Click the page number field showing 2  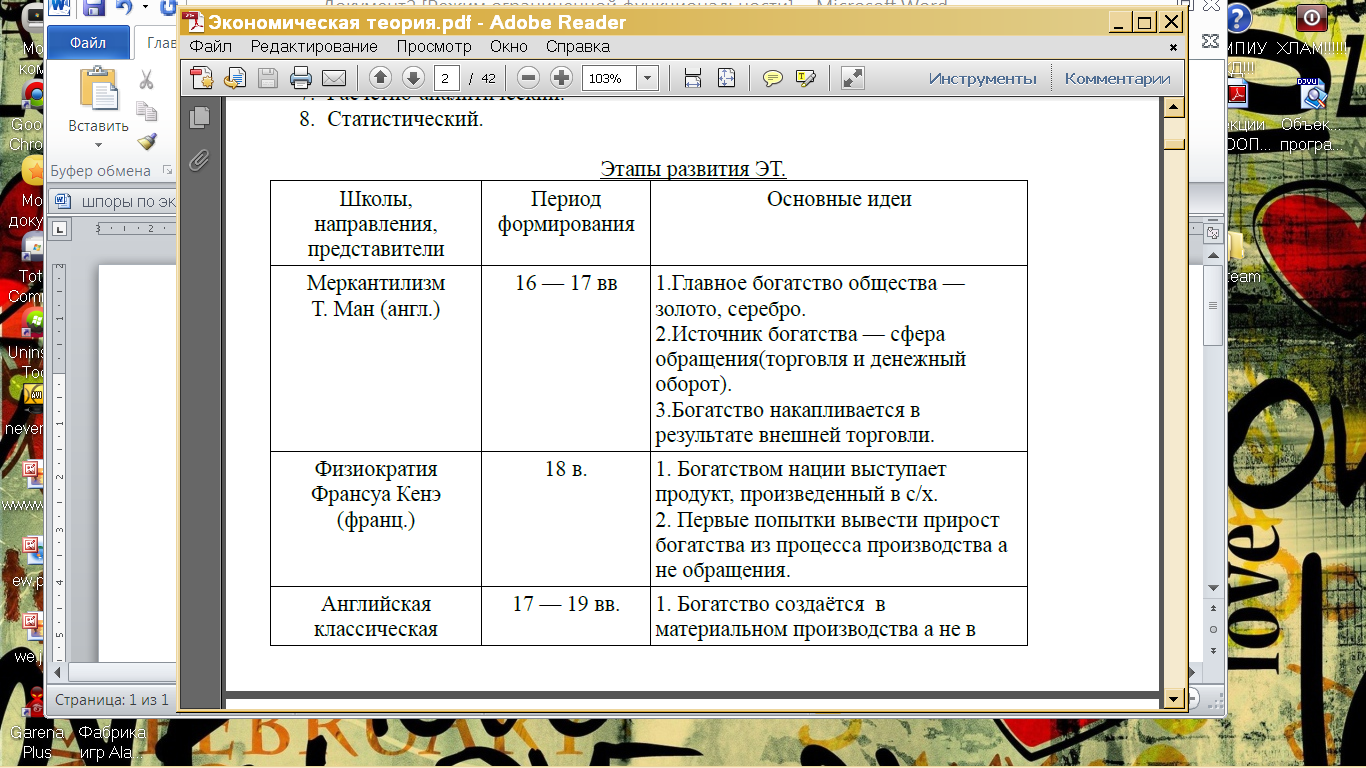coord(447,78)
